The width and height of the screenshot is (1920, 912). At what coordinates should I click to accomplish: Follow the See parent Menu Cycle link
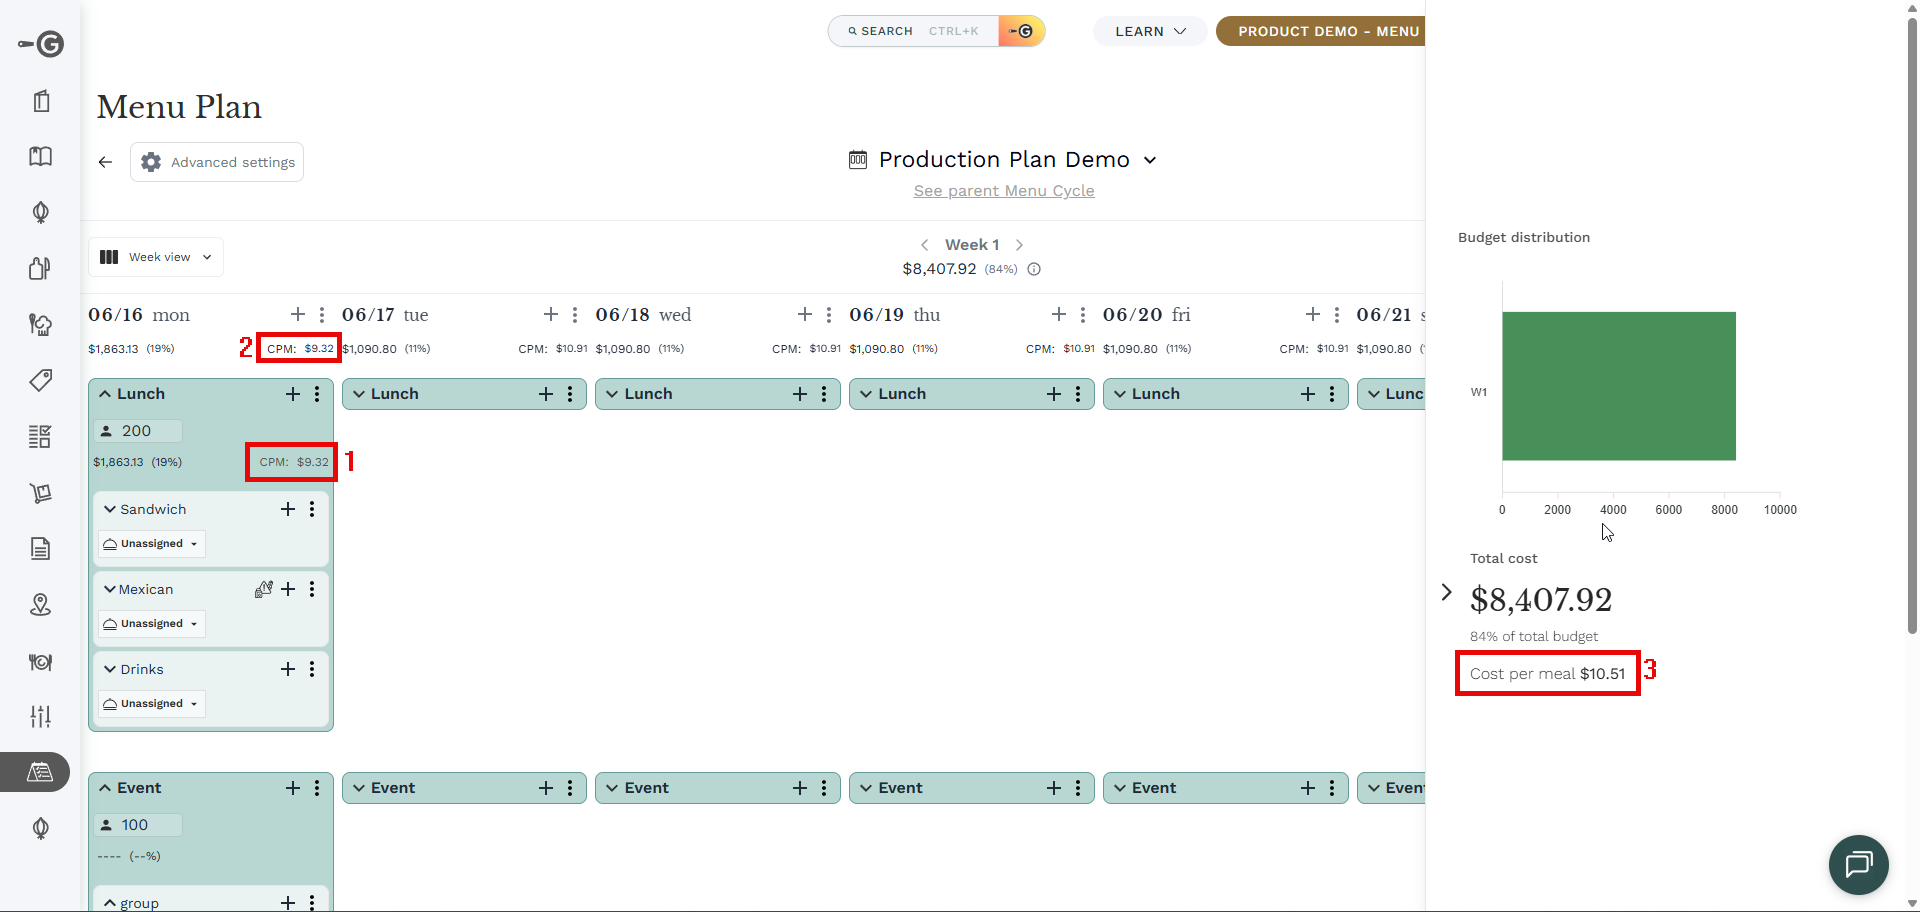tap(1004, 191)
